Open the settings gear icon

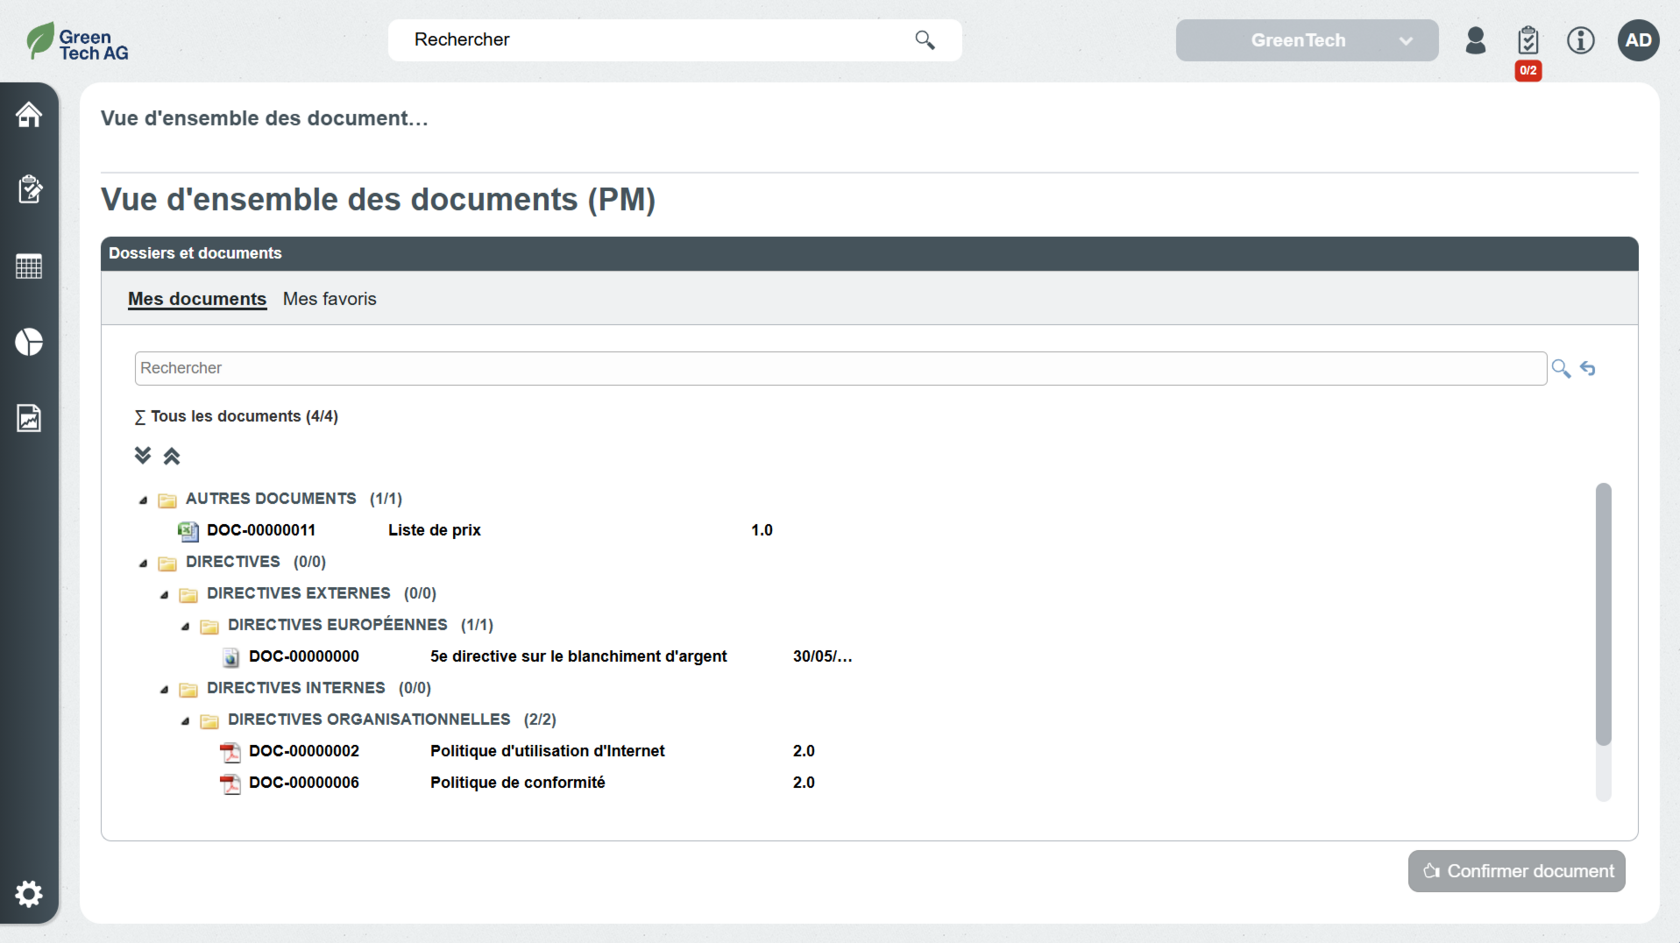click(x=29, y=893)
